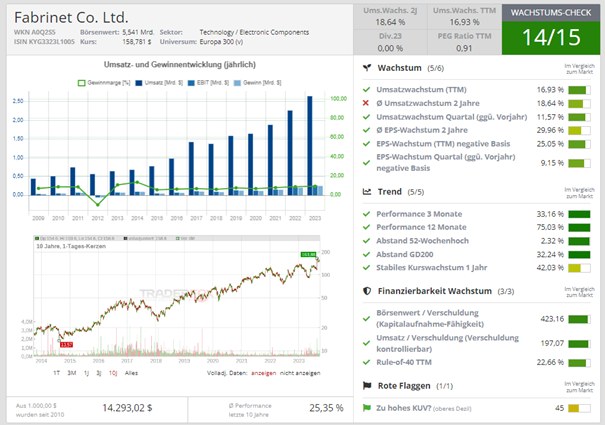Click checkmark beside Stabiles Kurswachstum 1 Jahr
605x425 pixels.
[366, 268]
